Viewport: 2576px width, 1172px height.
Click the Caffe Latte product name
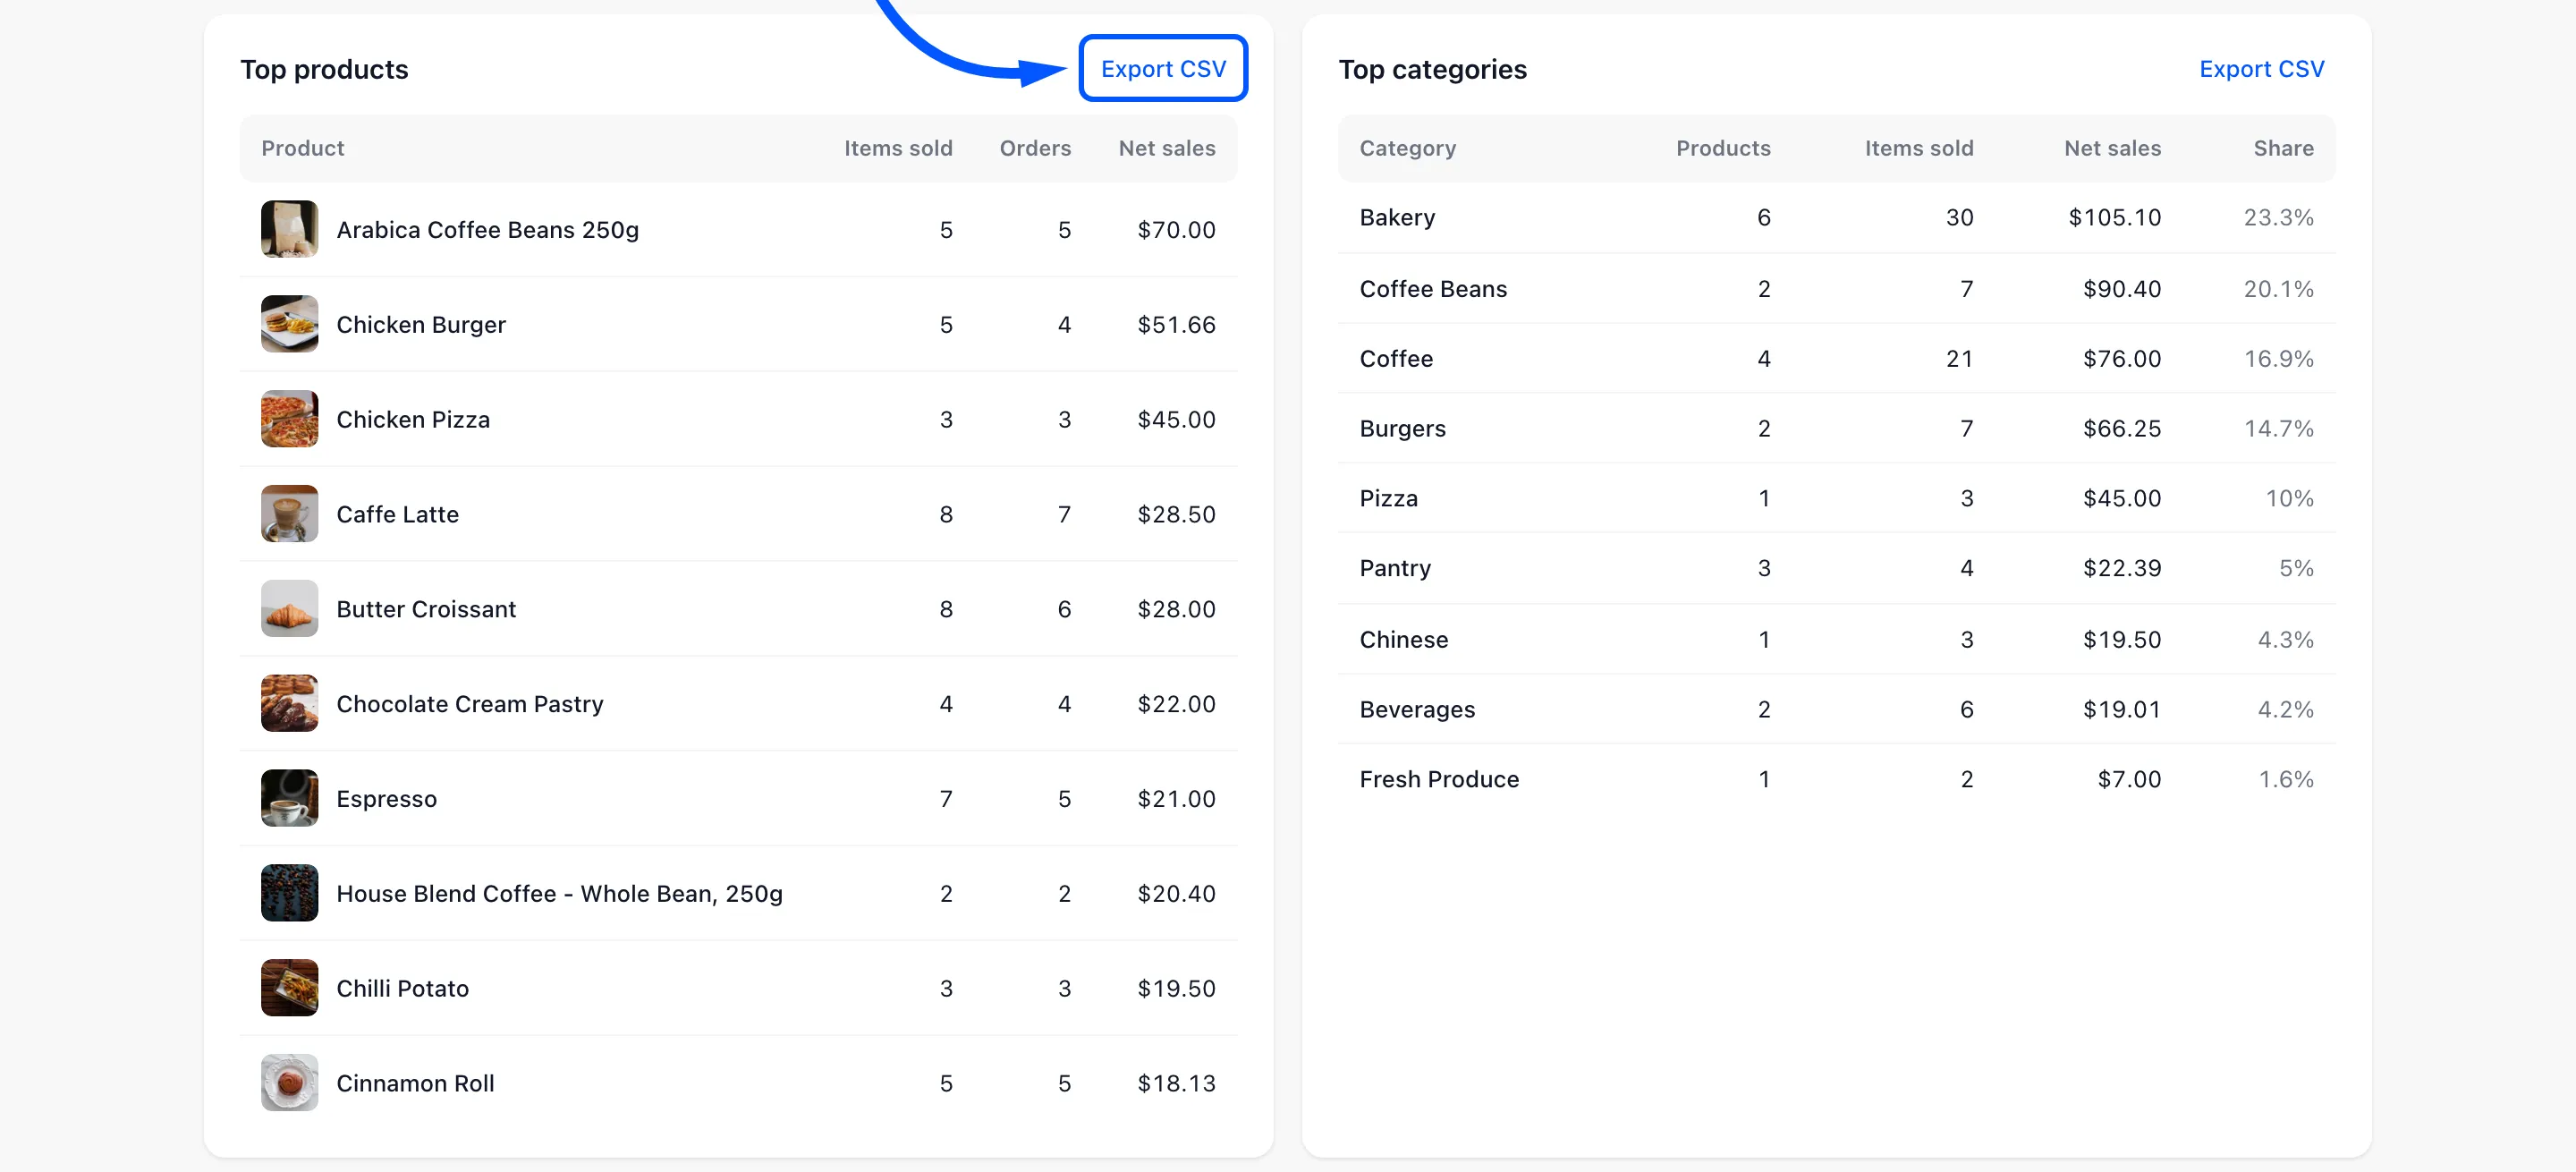coord(398,515)
